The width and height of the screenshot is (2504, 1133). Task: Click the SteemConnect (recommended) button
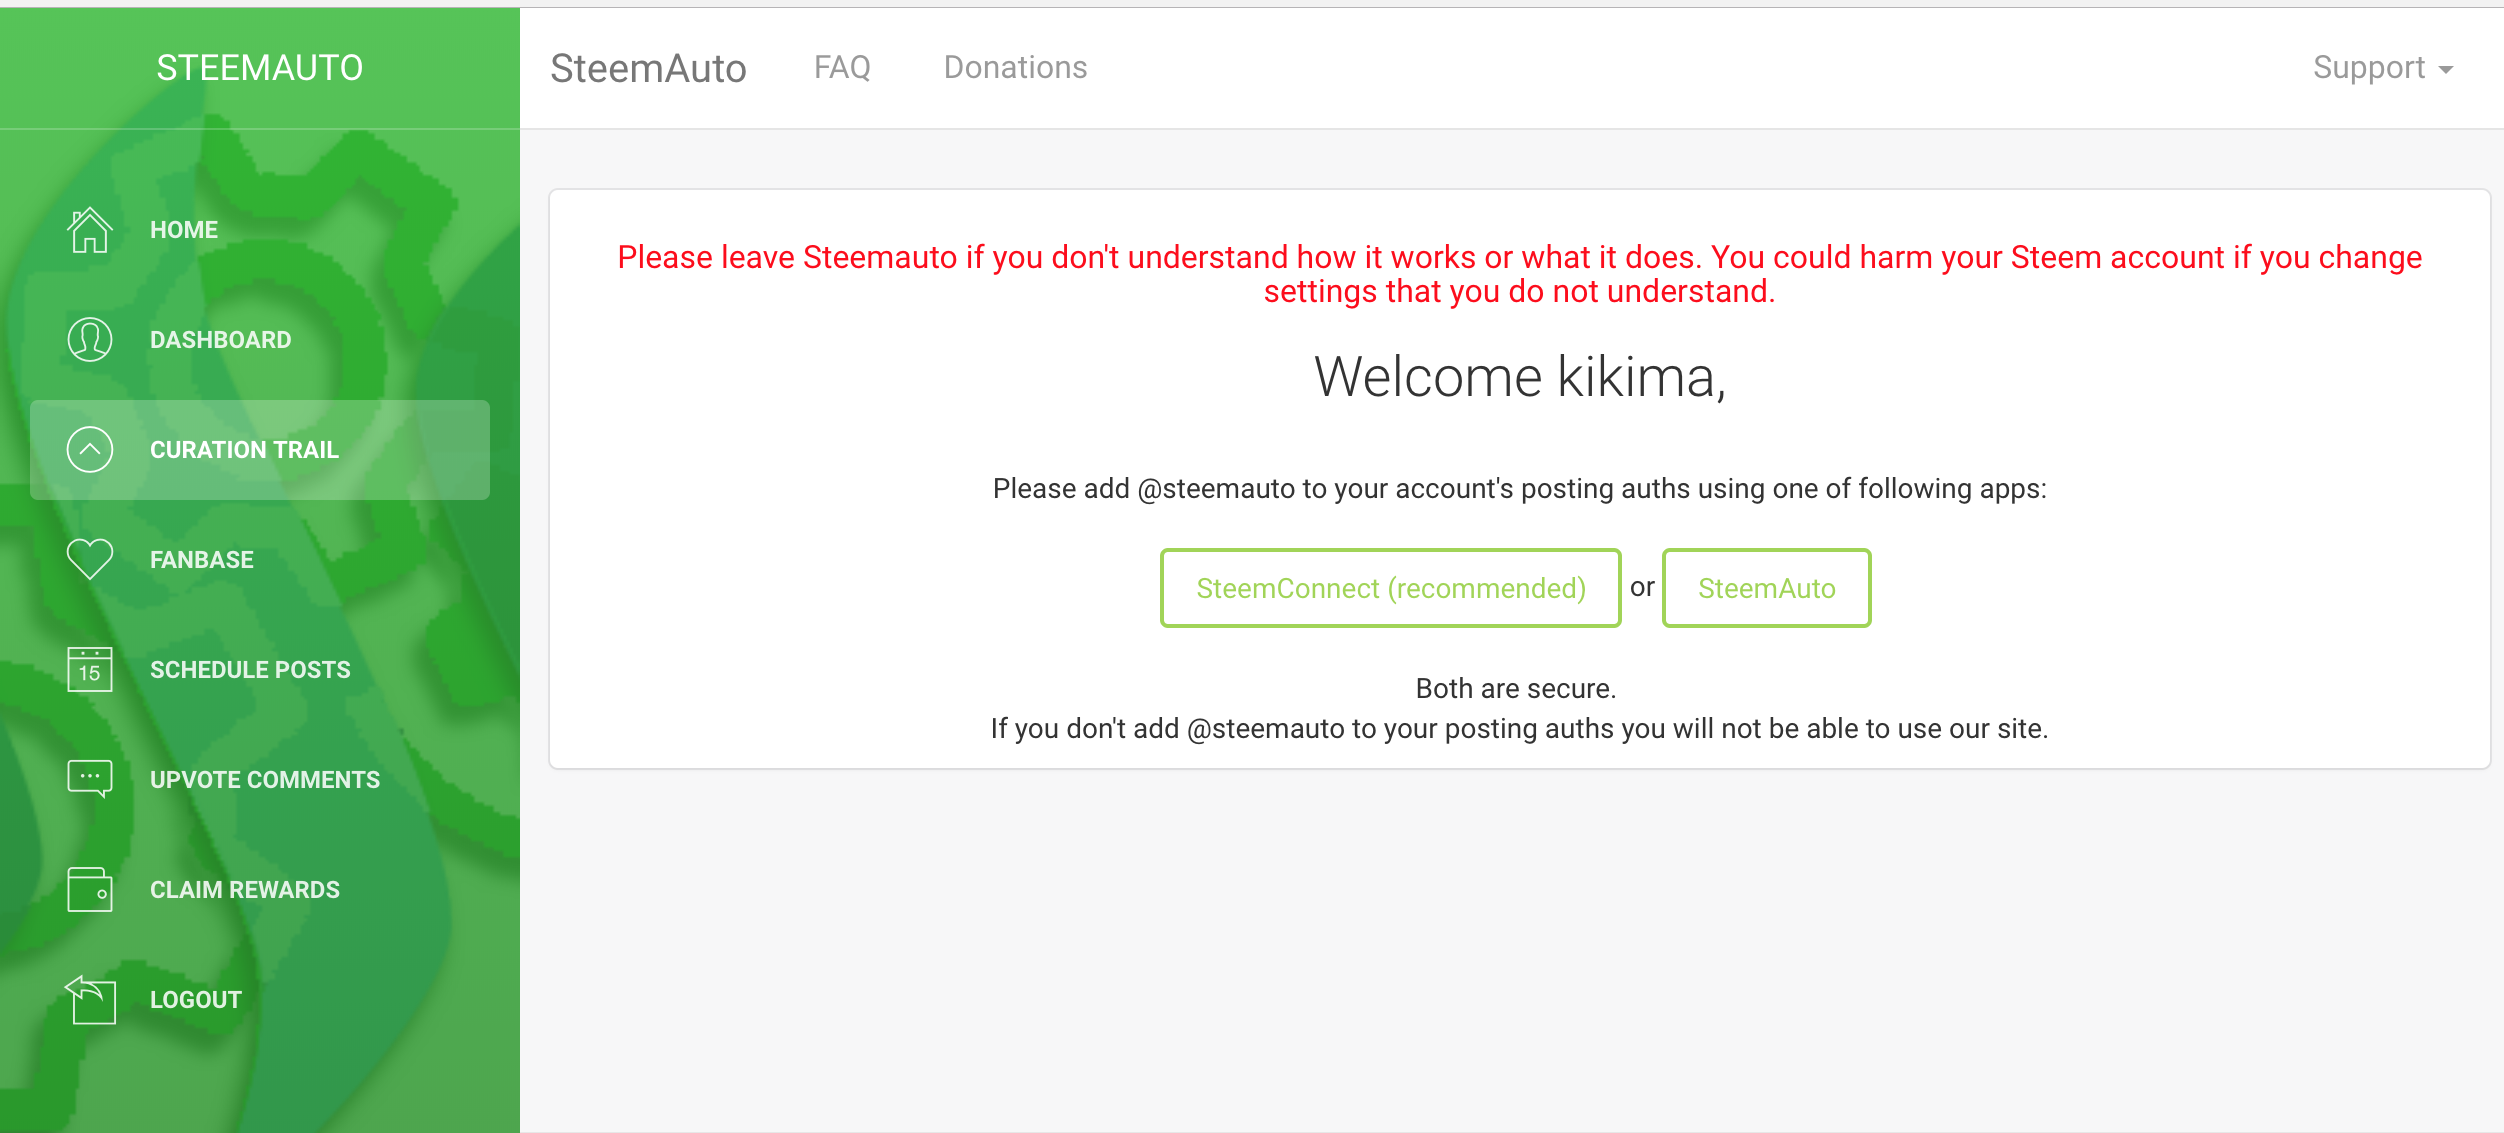1390,588
